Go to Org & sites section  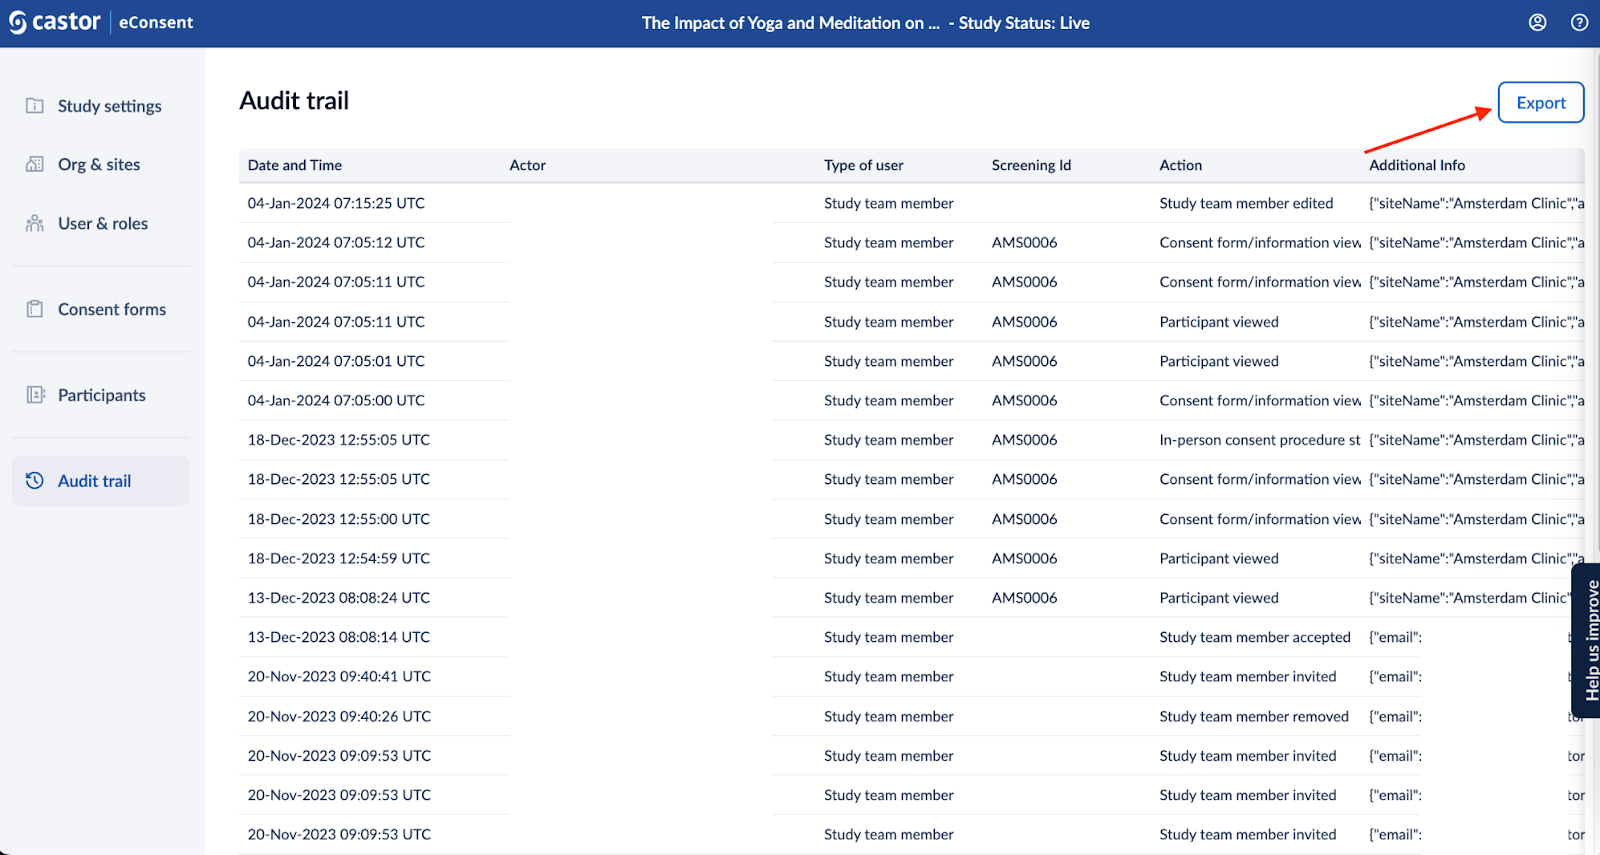(101, 164)
